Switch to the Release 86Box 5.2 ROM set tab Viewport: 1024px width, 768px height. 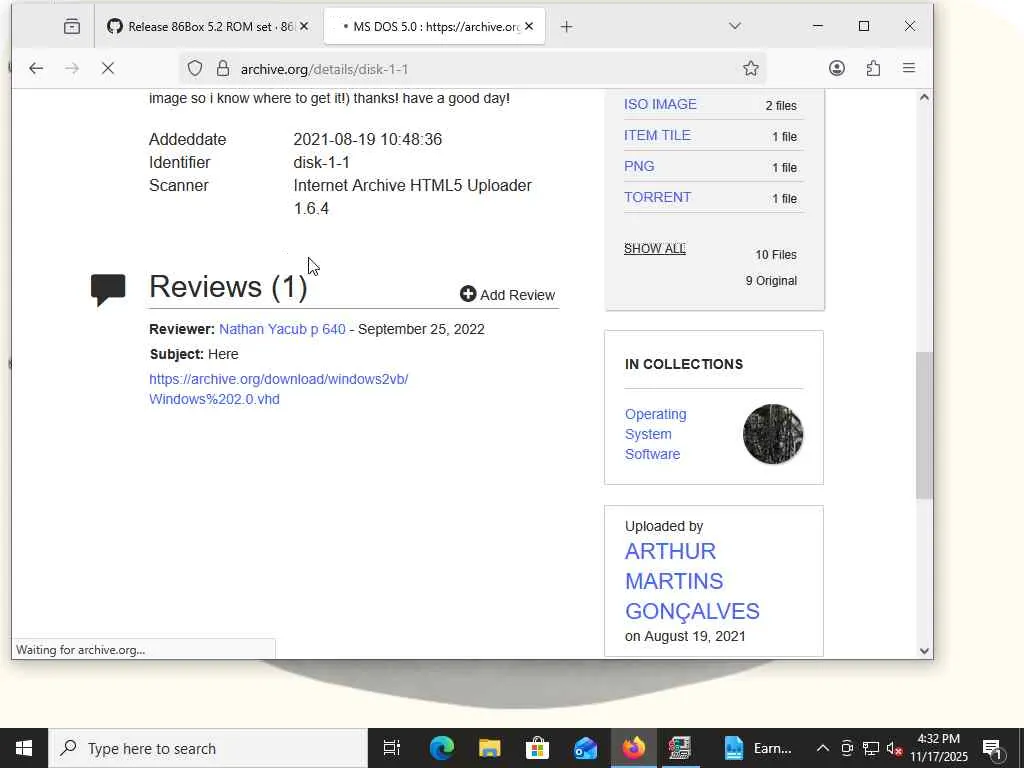pos(208,27)
